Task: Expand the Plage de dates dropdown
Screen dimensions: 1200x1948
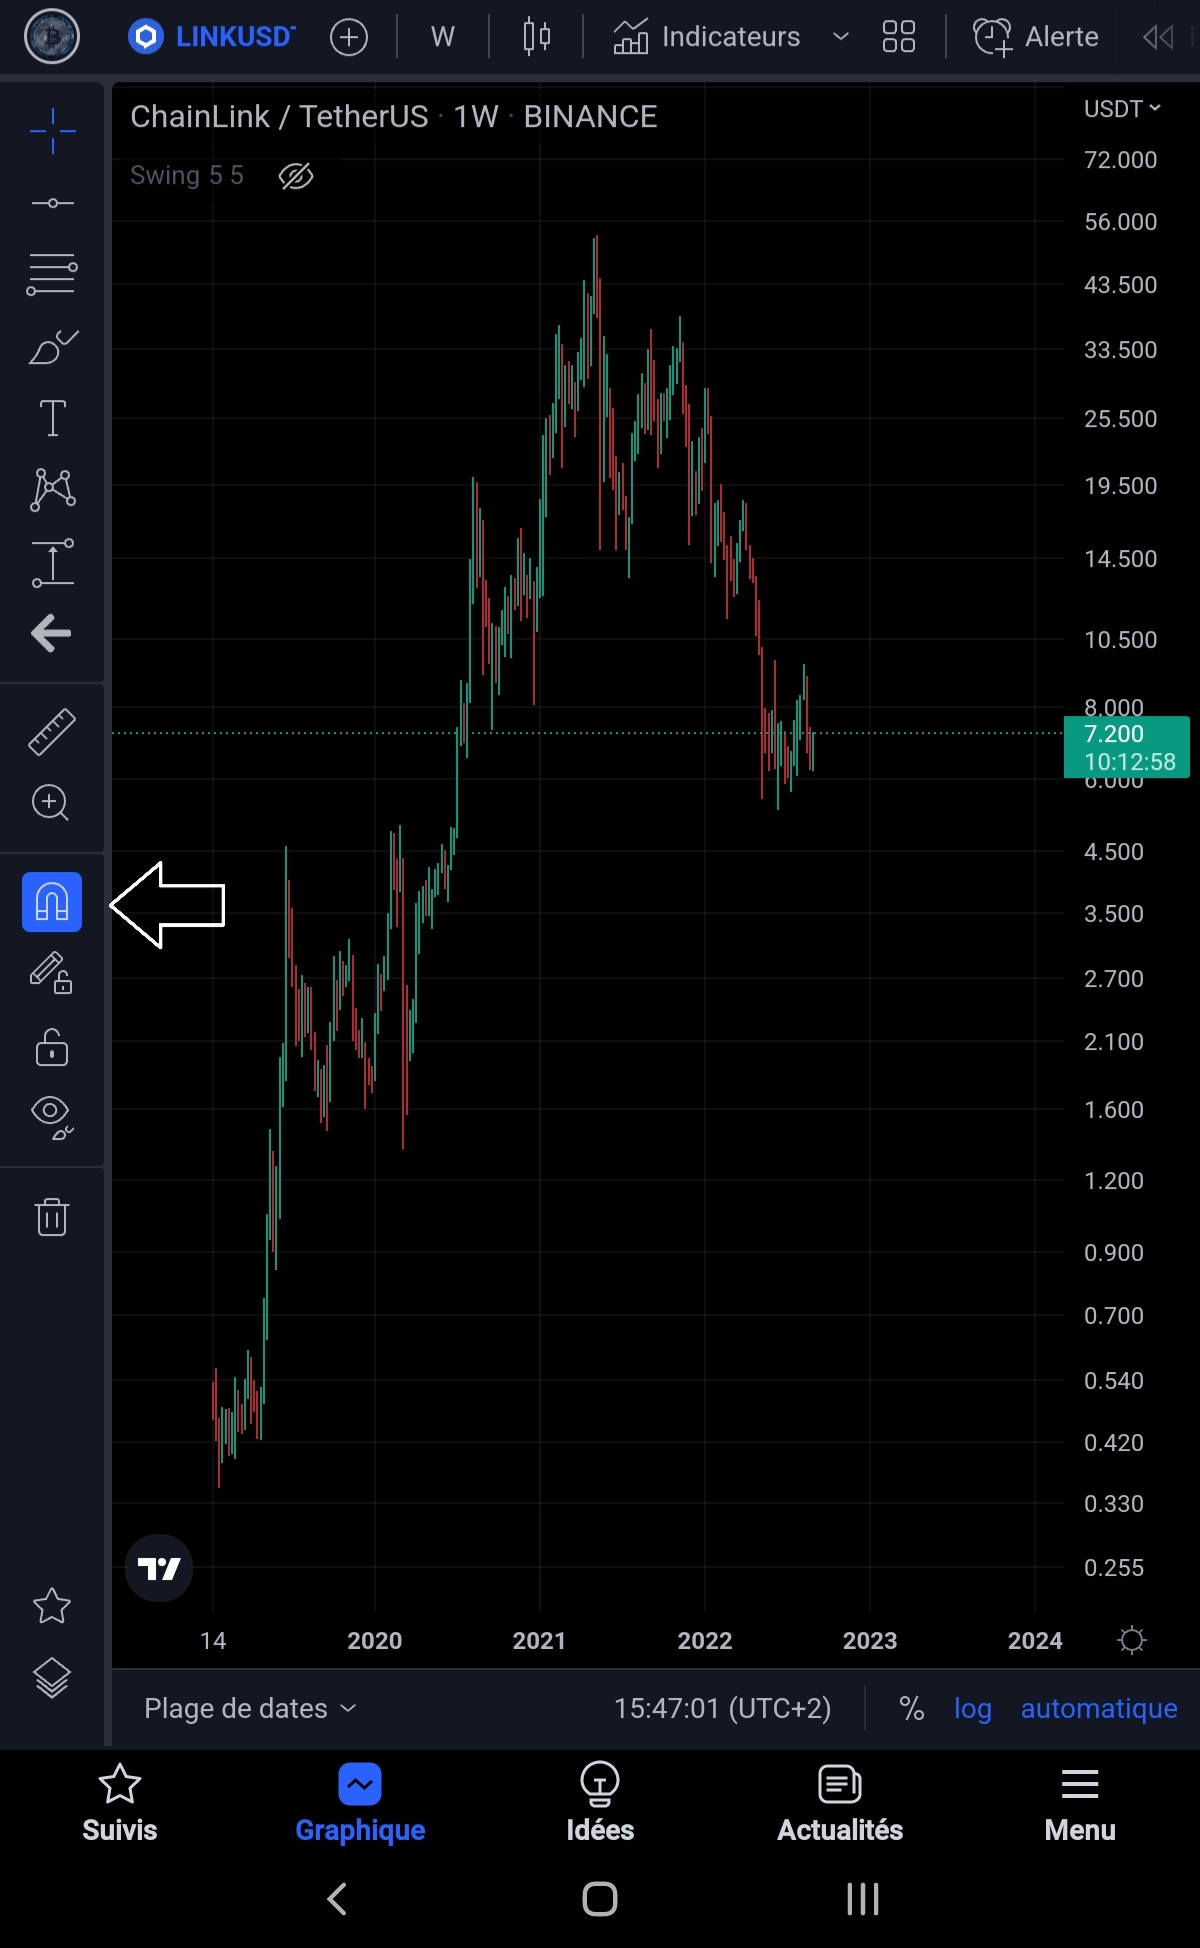Action: tap(250, 1708)
